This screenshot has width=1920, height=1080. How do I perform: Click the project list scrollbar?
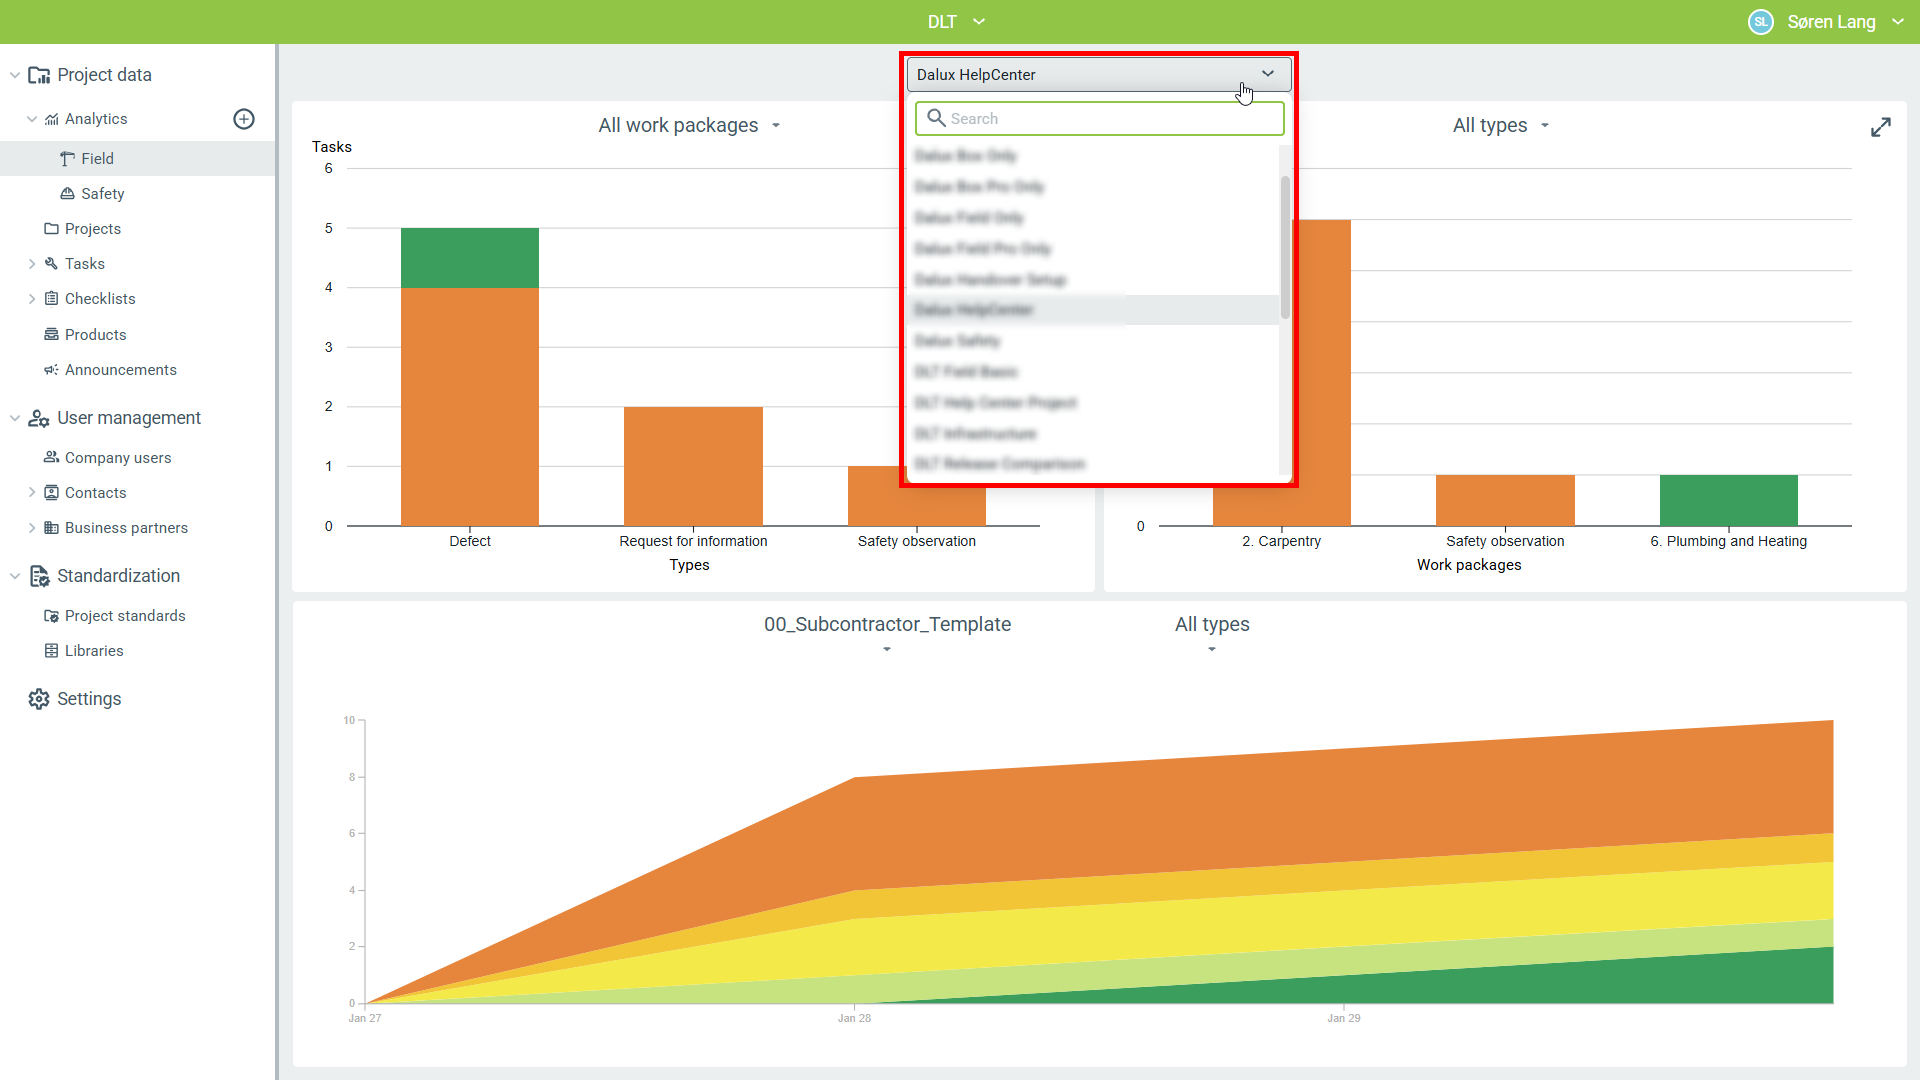pos(1285,247)
